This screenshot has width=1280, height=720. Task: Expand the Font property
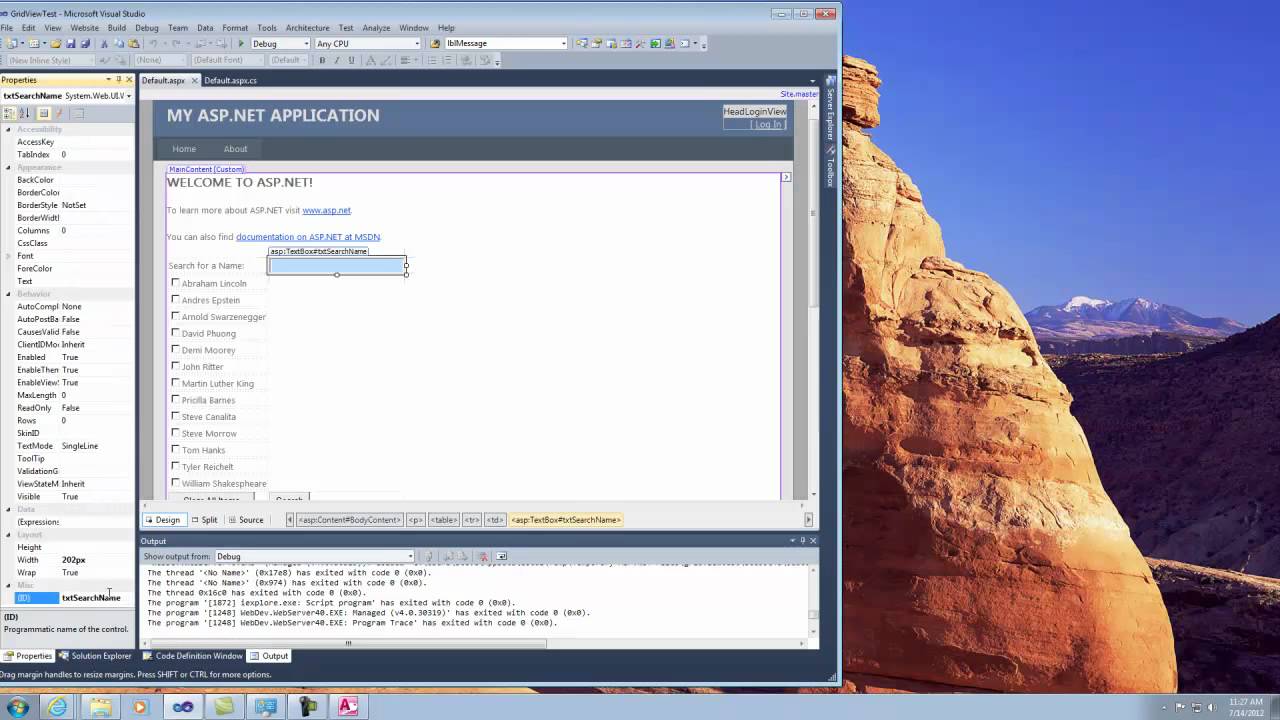(x=8, y=256)
